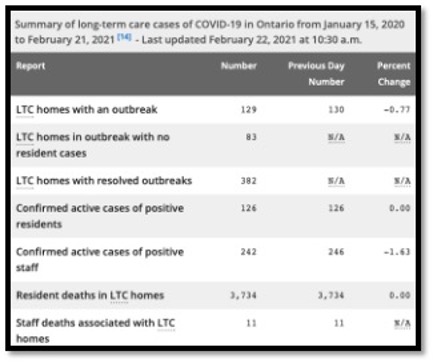Click LTC abbreviation in 'Staff deaths' row
434x364 pixels.
(x=166, y=323)
